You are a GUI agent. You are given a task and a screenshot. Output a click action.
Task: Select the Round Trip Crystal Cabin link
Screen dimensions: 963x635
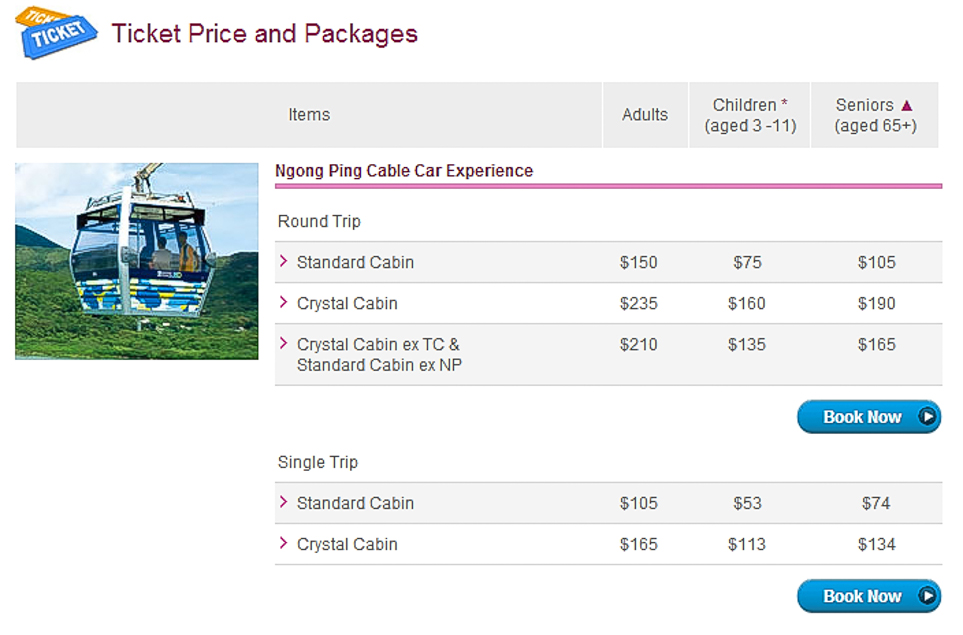pyautogui.click(x=347, y=303)
